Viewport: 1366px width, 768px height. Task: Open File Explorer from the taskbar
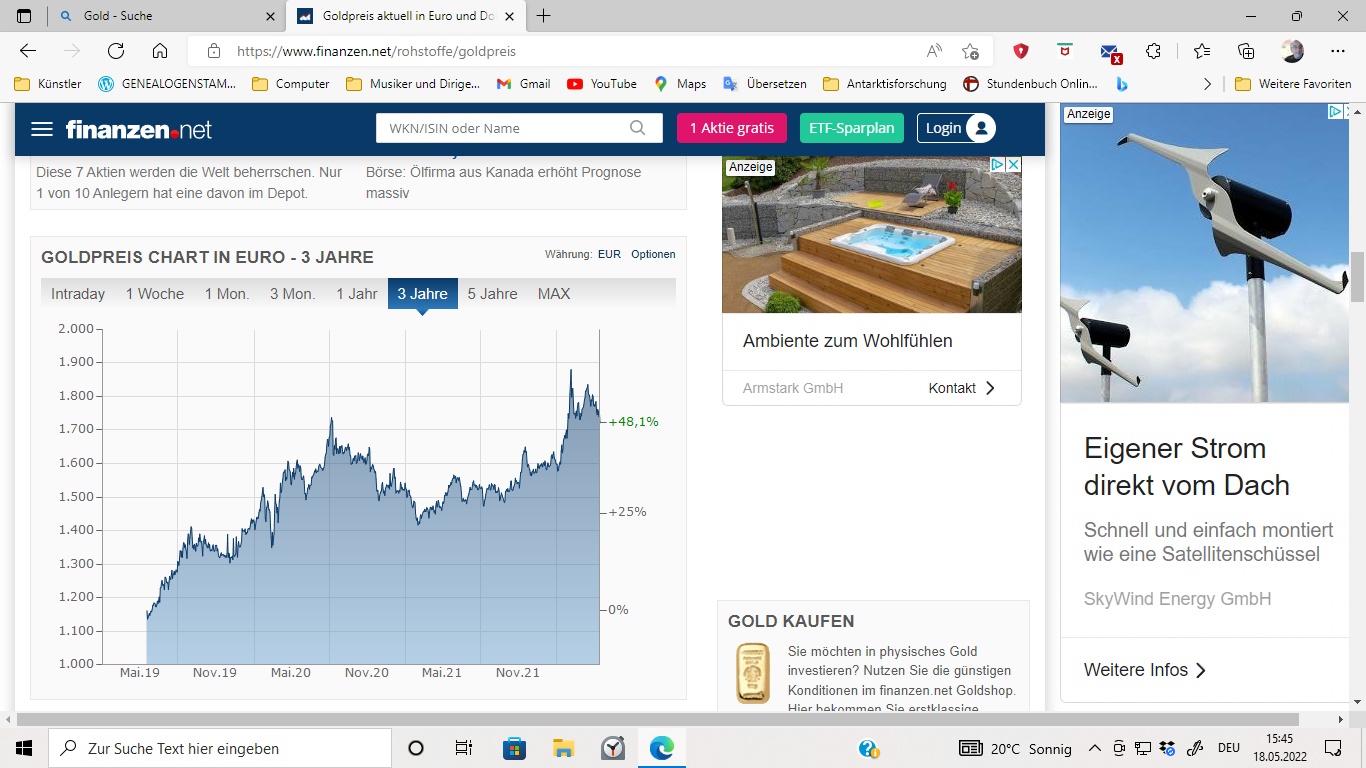(563, 748)
